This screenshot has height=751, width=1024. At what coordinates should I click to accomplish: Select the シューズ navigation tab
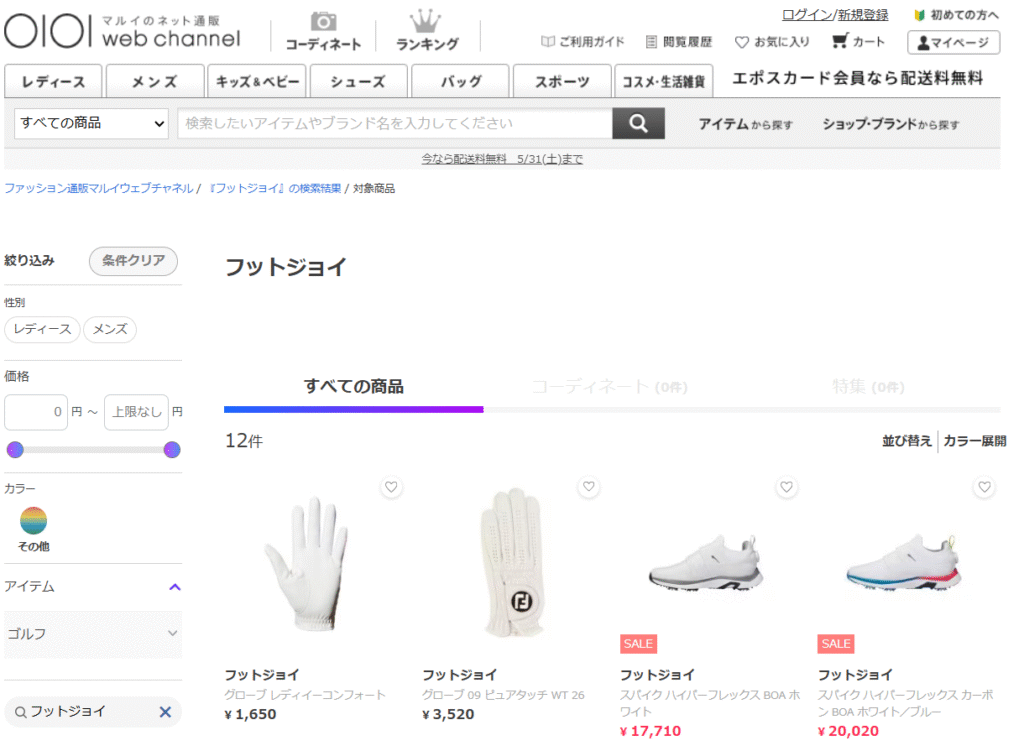tap(359, 82)
